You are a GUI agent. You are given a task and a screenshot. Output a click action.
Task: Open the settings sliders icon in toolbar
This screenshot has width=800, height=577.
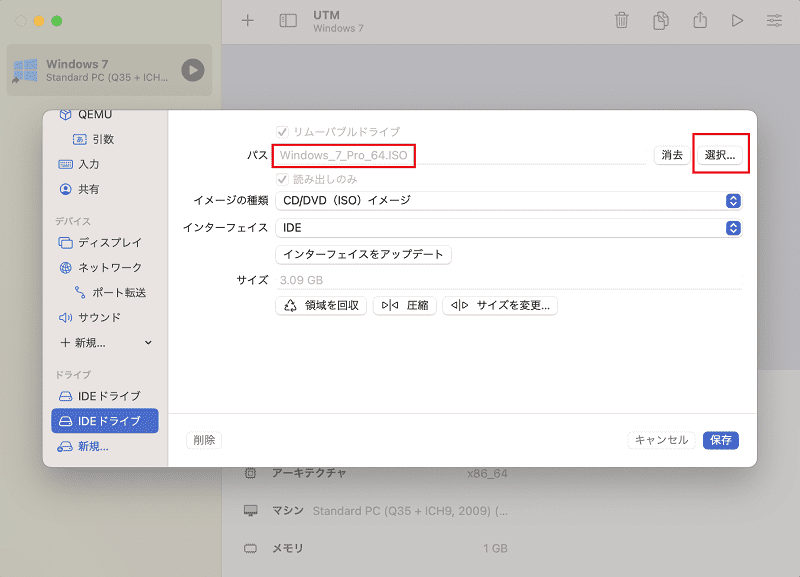point(774,21)
